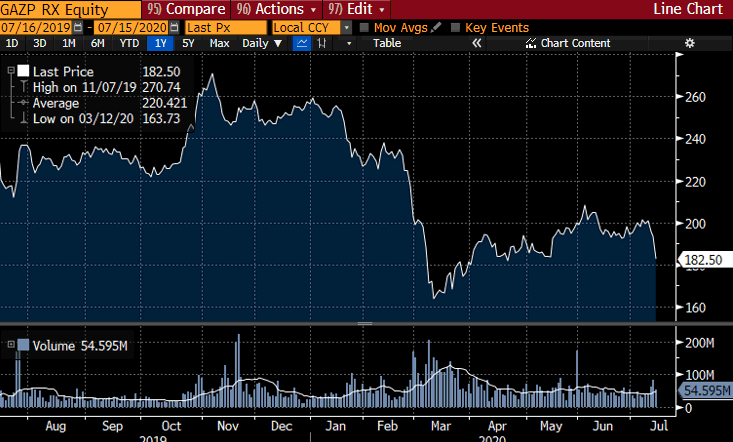Select the line chart type icon
Image resolution: width=733 pixels, height=442 pixels.
click(303, 43)
